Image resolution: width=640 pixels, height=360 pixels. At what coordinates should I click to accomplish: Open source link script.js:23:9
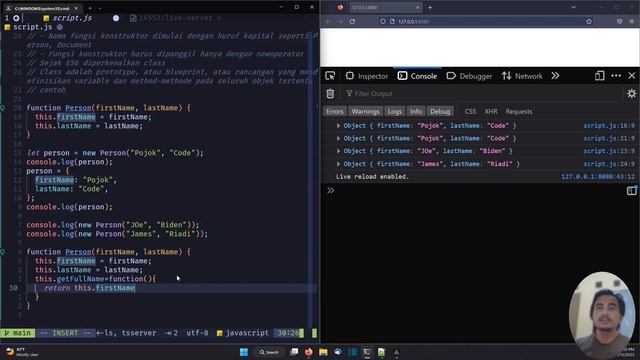point(609,151)
